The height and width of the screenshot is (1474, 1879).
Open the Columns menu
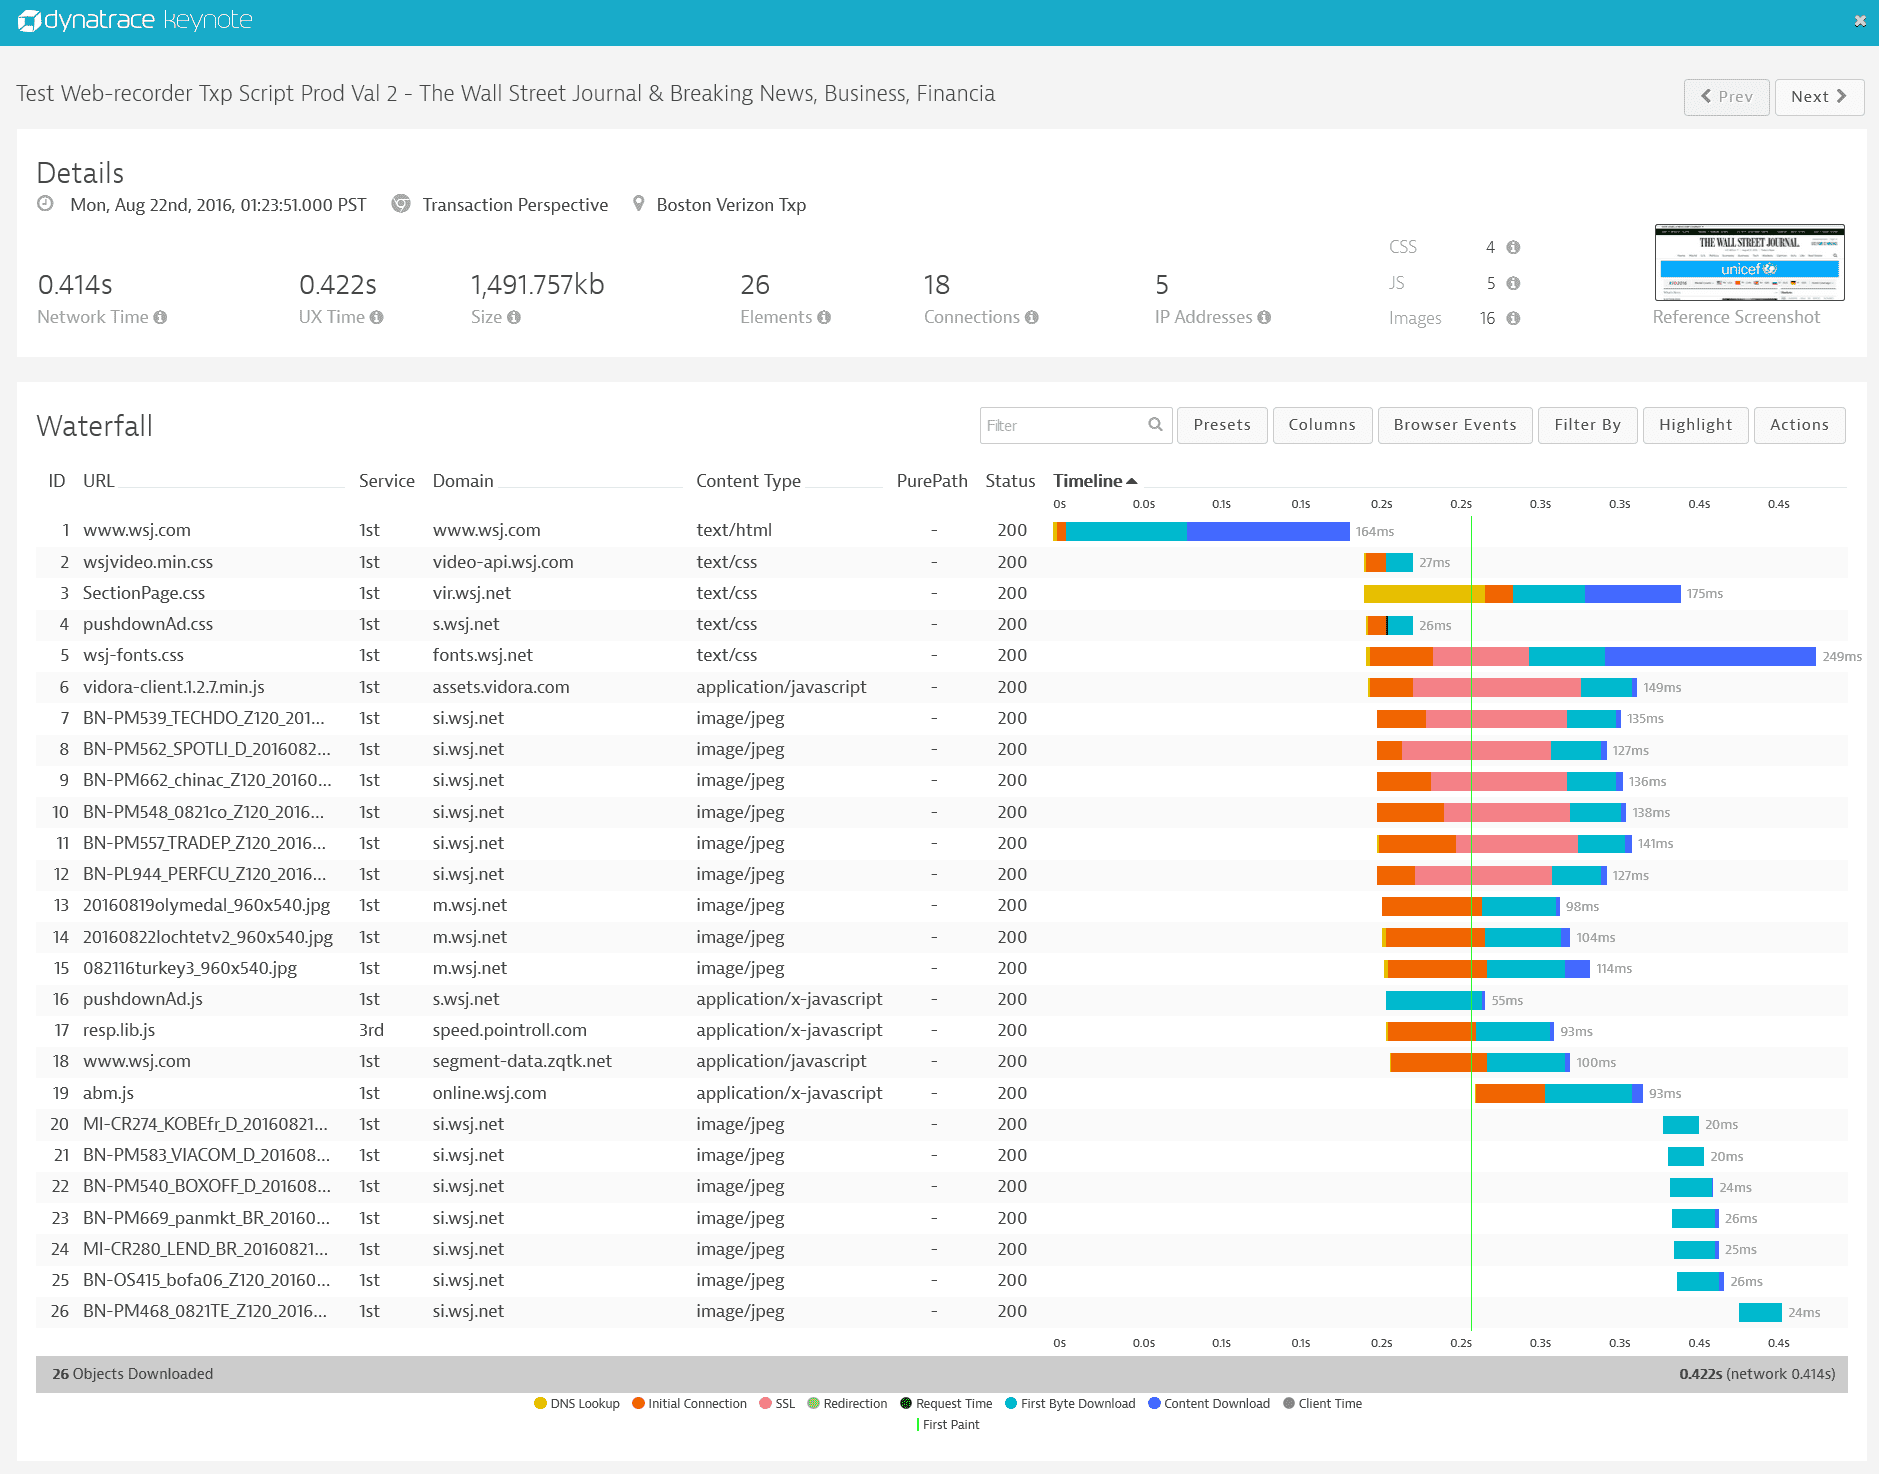[x=1322, y=425]
